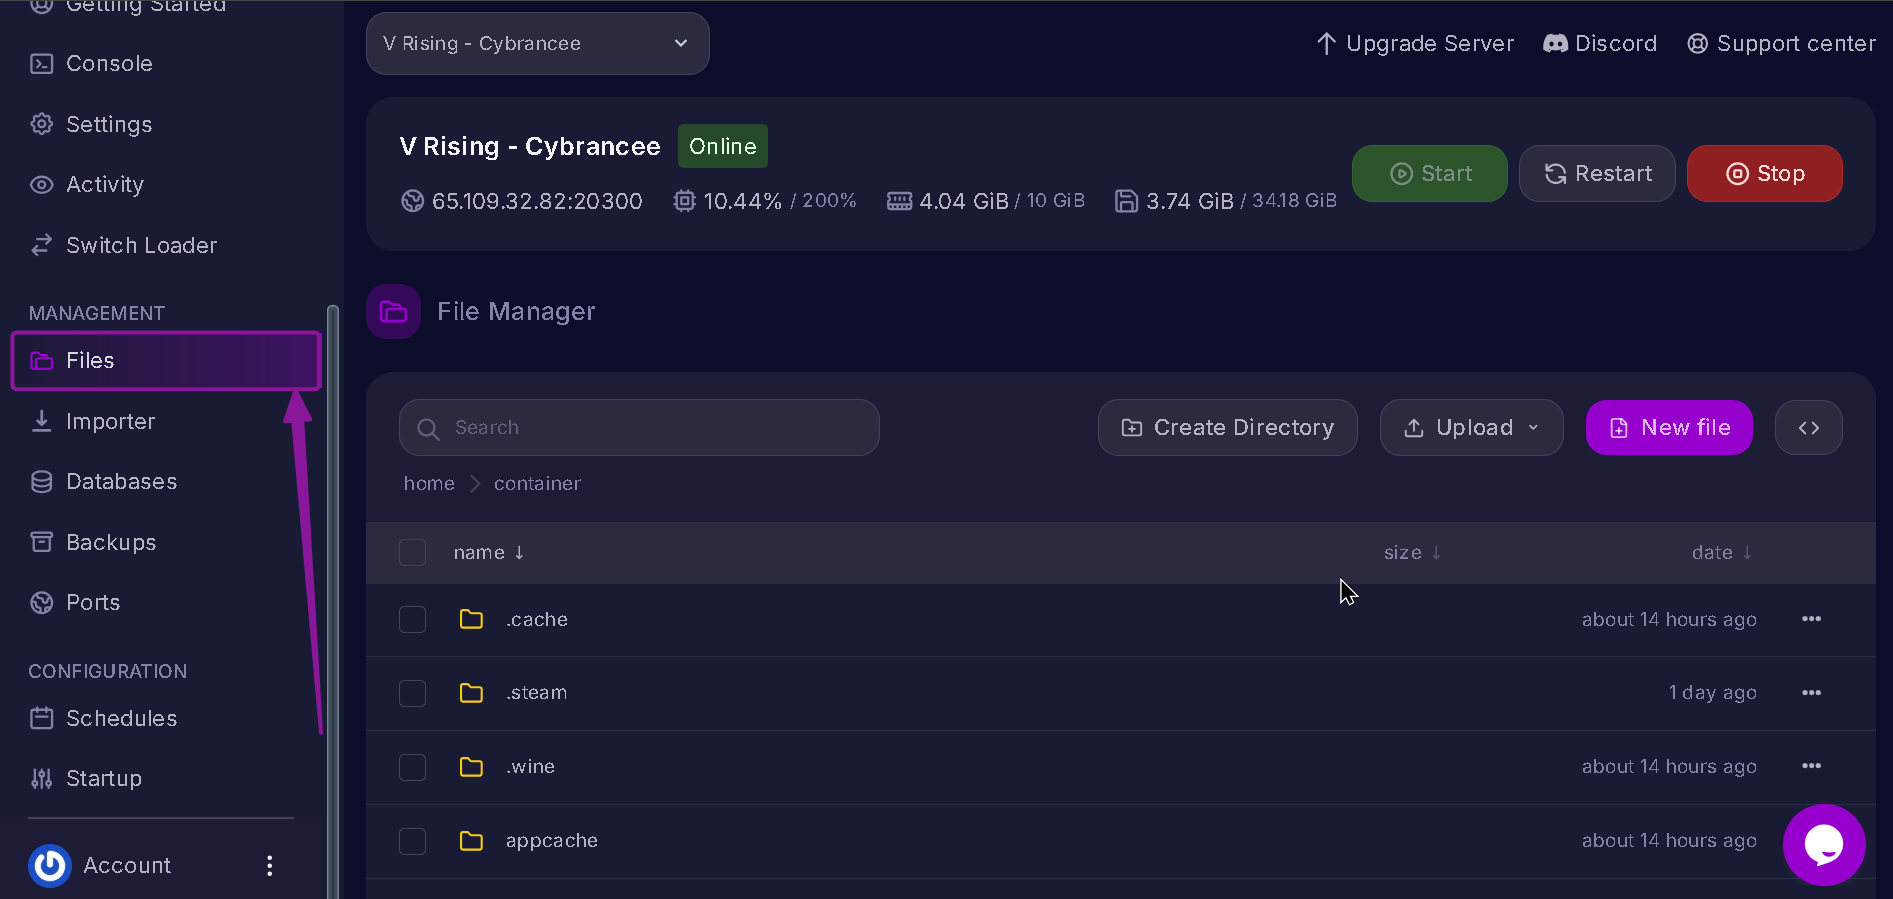
Task: Expand the V Rising - Cybrancee server dropdown
Action: coord(538,44)
